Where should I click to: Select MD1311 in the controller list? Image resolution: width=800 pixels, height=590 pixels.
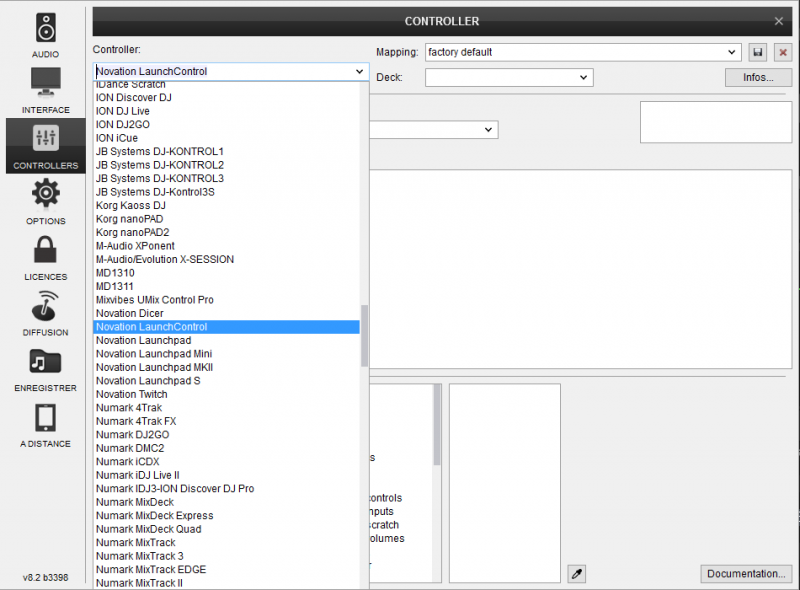tap(227, 286)
